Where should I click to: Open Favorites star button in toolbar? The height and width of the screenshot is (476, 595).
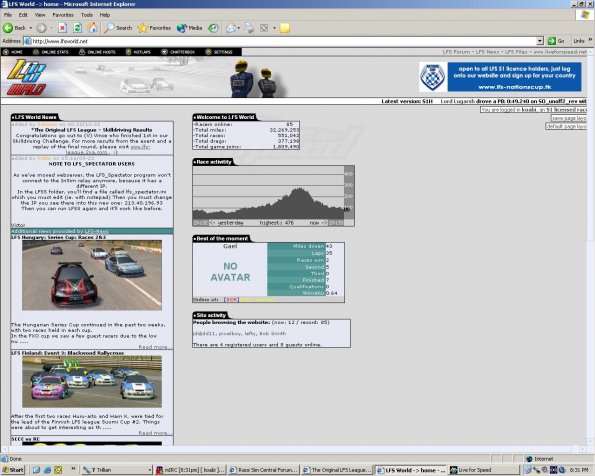(154, 28)
